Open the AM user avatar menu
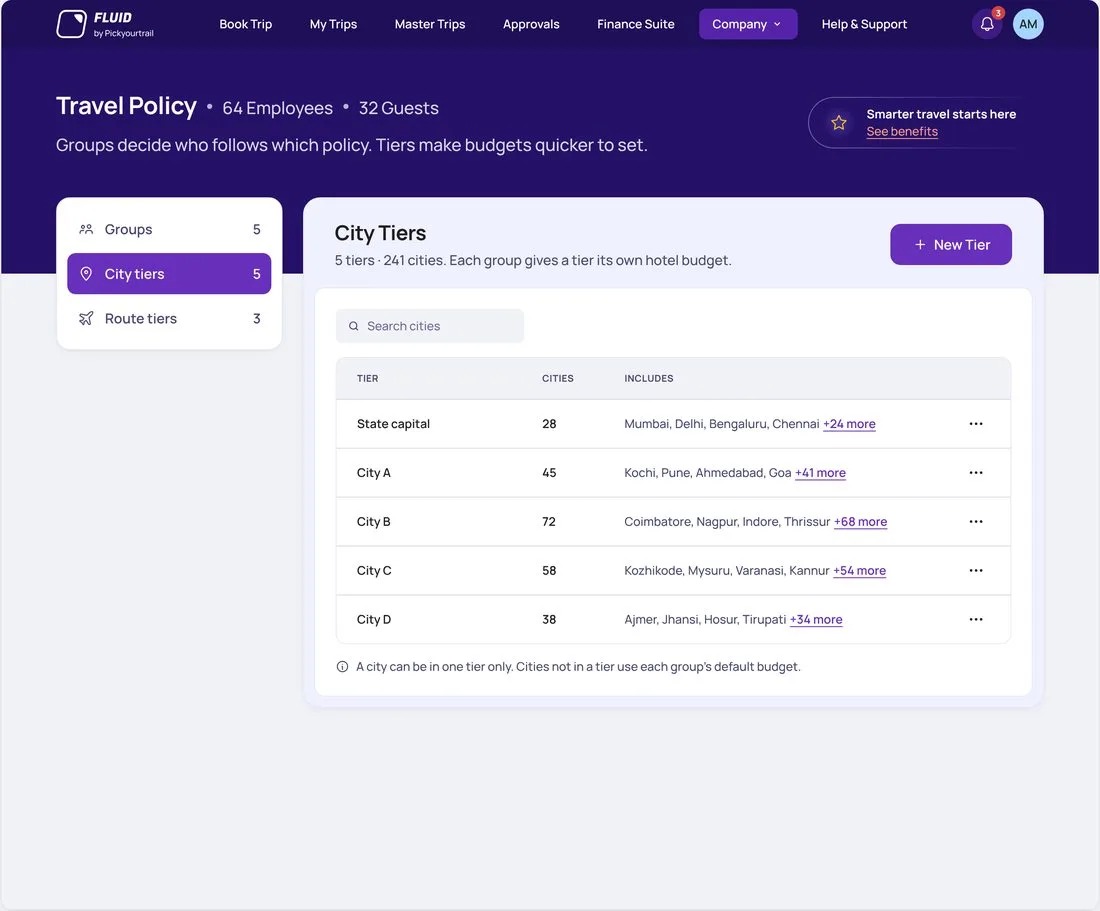The image size is (1100, 911). [1028, 25]
